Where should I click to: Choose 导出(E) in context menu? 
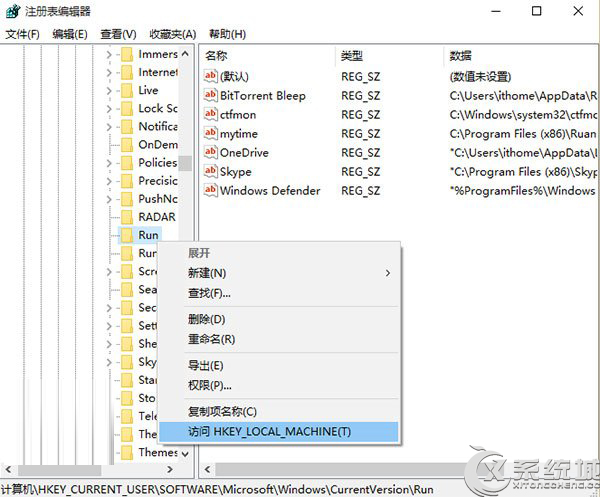[x=279, y=365]
